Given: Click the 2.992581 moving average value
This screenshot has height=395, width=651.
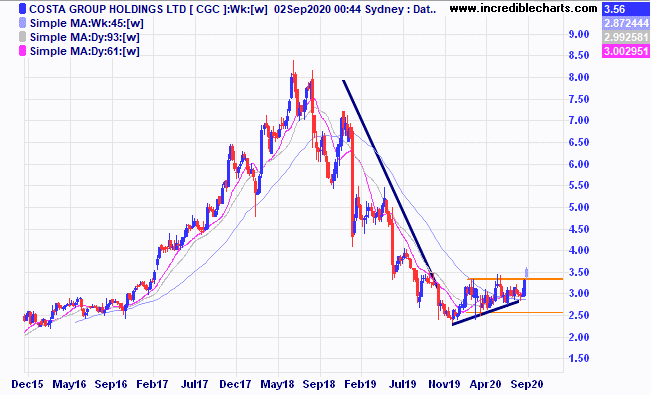Looking at the screenshot, I should click(625, 37).
